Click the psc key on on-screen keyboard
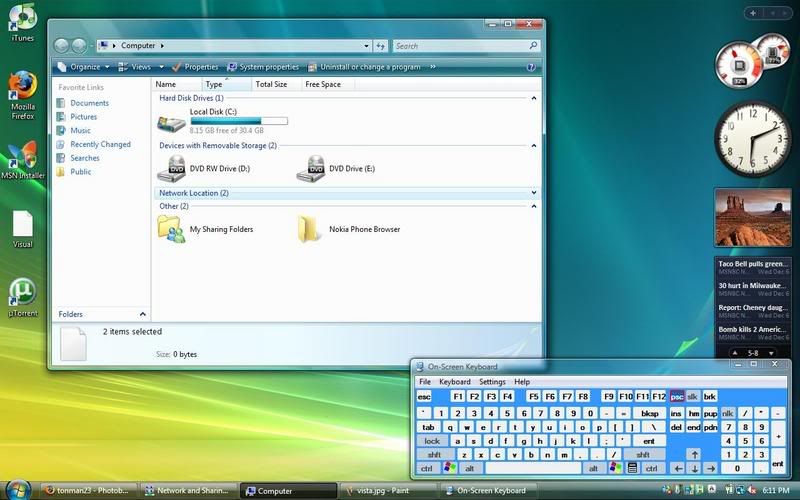Screen dimensions: 800x500 [x=677, y=396]
